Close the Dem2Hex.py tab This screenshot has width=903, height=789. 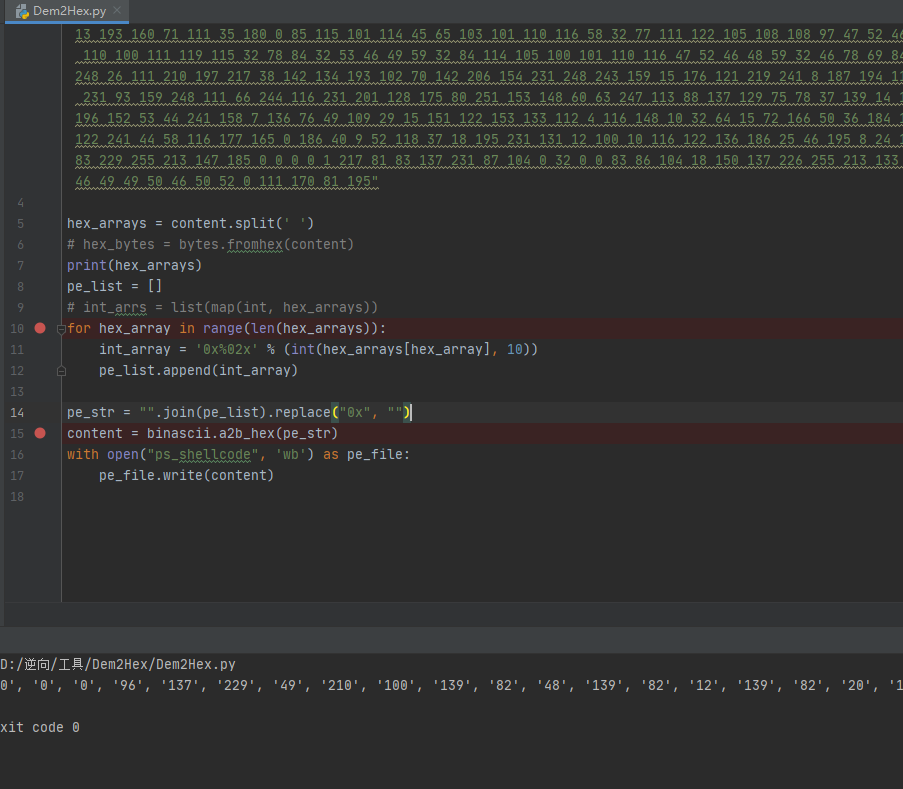click(x=117, y=10)
